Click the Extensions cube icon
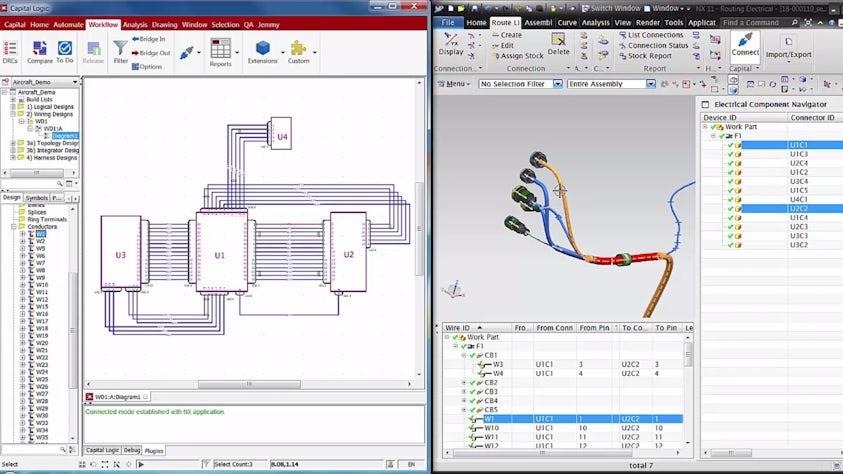 pyautogui.click(x=262, y=49)
